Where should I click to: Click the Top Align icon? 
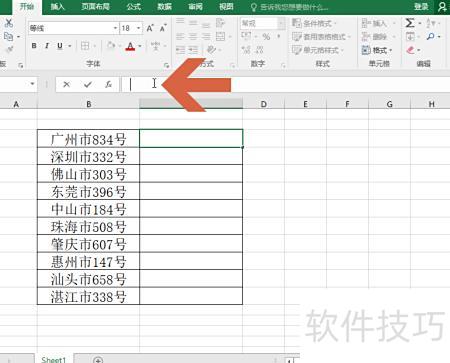click(180, 22)
